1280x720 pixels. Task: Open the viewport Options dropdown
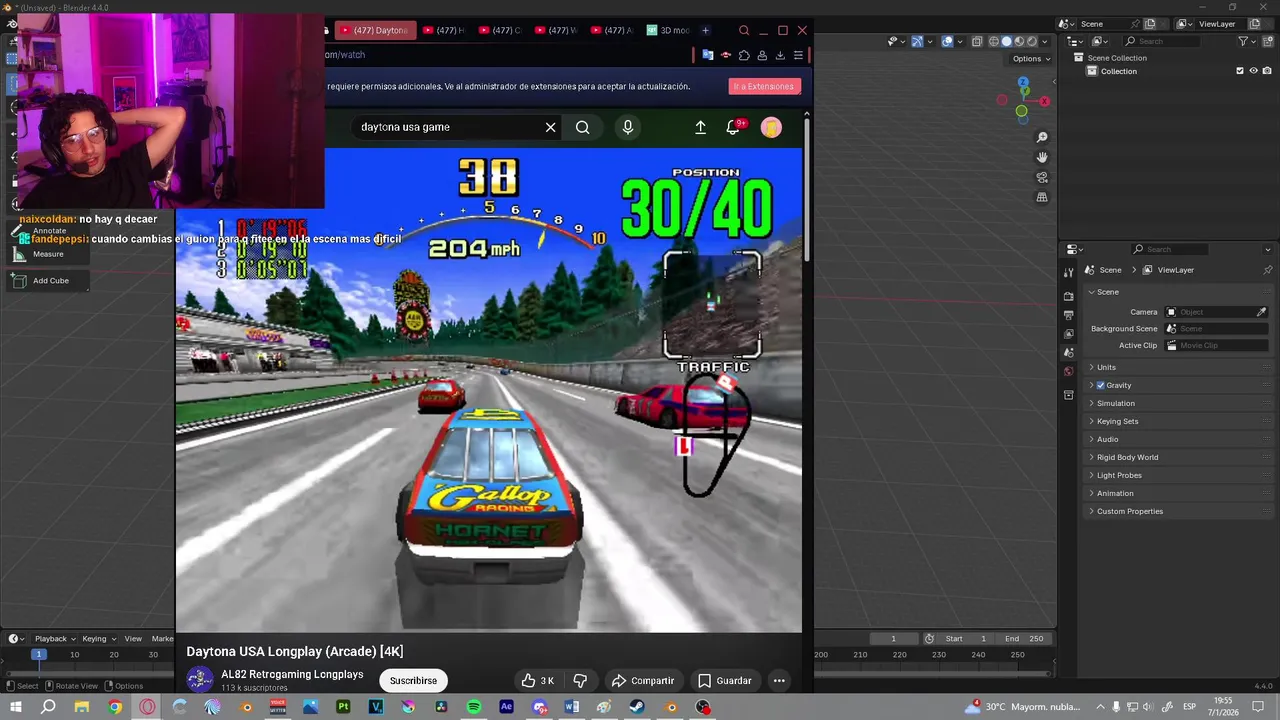tap(1031, 58)
